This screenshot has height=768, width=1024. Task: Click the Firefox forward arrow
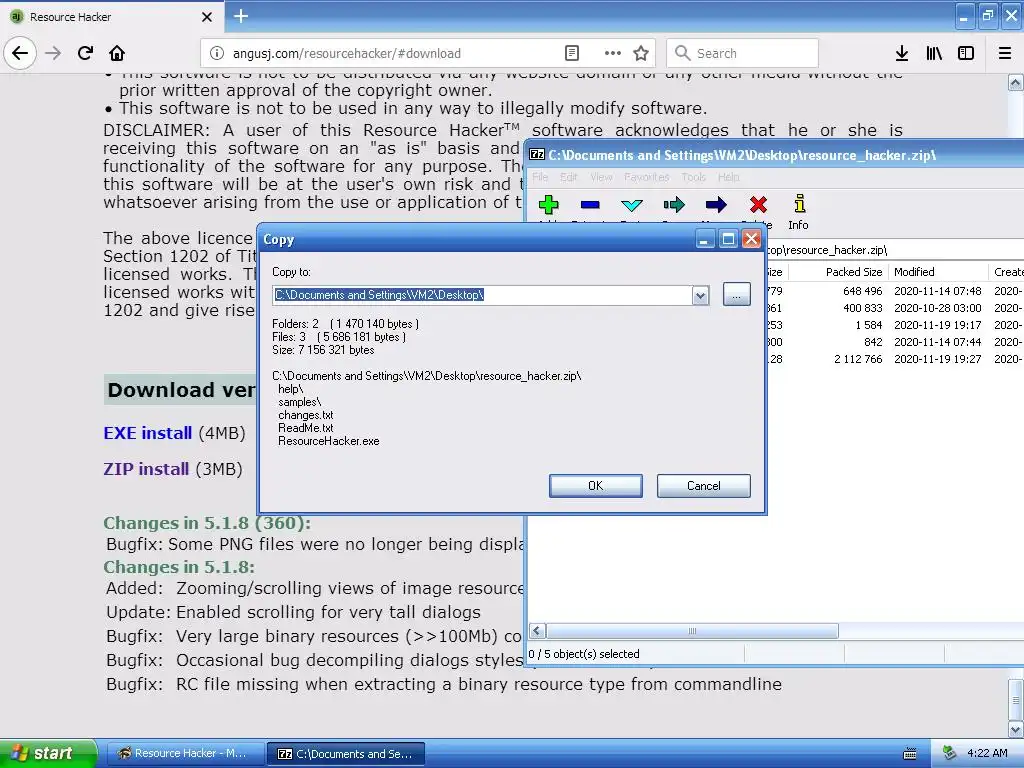[x=53, y=53]
